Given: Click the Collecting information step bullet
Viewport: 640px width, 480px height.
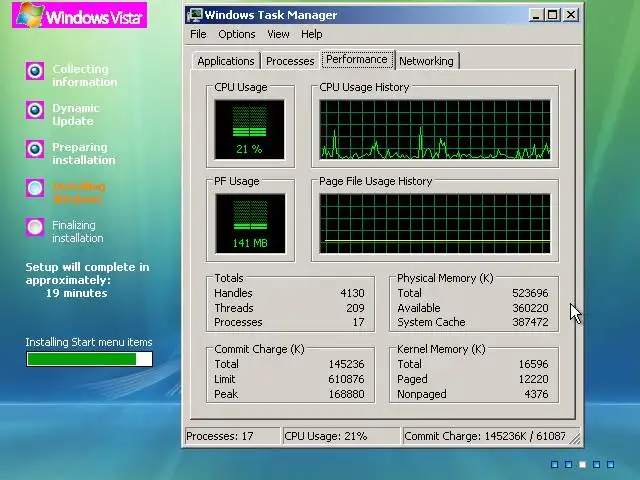Looking at the screenshot, I should coord(35,71).
